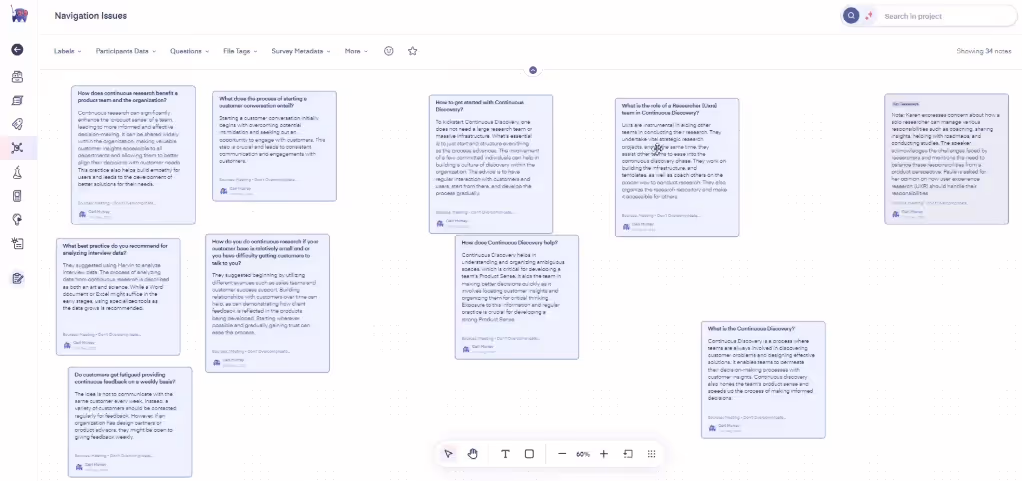Image resolution: width=1022 pixels, height=481 pixels.
Task: Toggle the dot grid icon
Action: [651, 454]
